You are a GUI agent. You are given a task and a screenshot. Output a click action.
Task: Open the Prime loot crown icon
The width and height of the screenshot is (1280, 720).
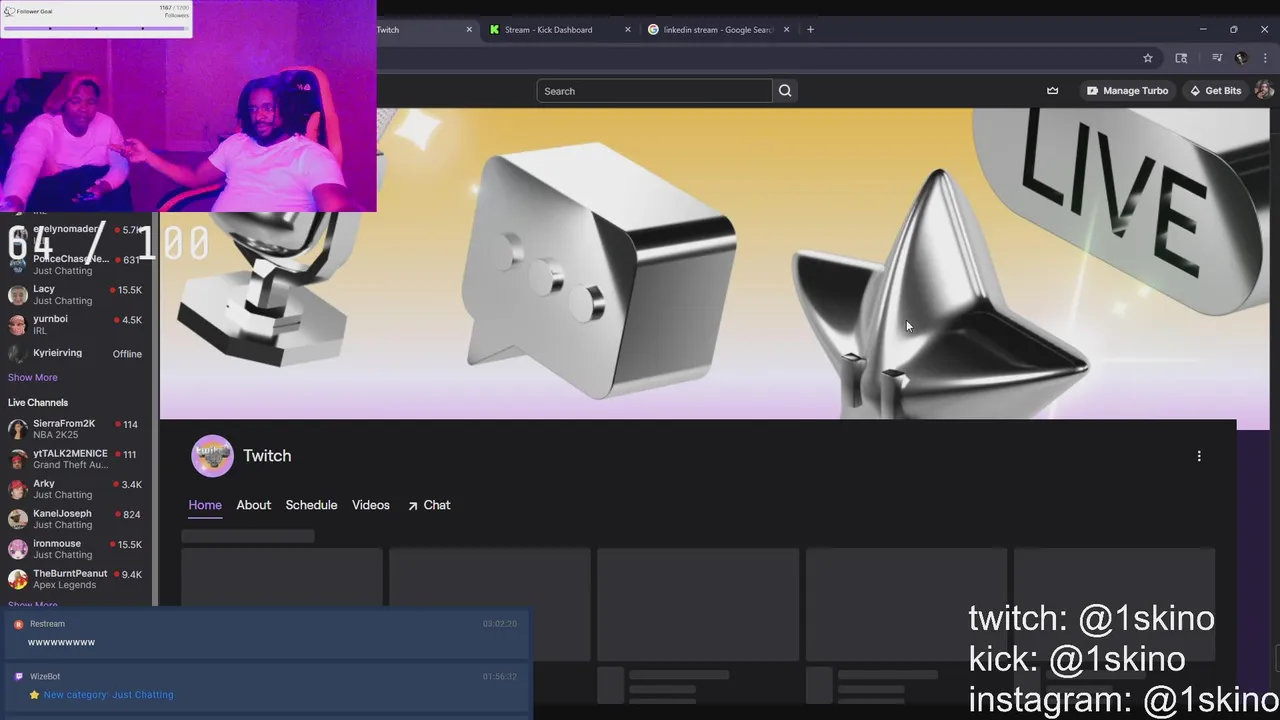coord(1052,91)
